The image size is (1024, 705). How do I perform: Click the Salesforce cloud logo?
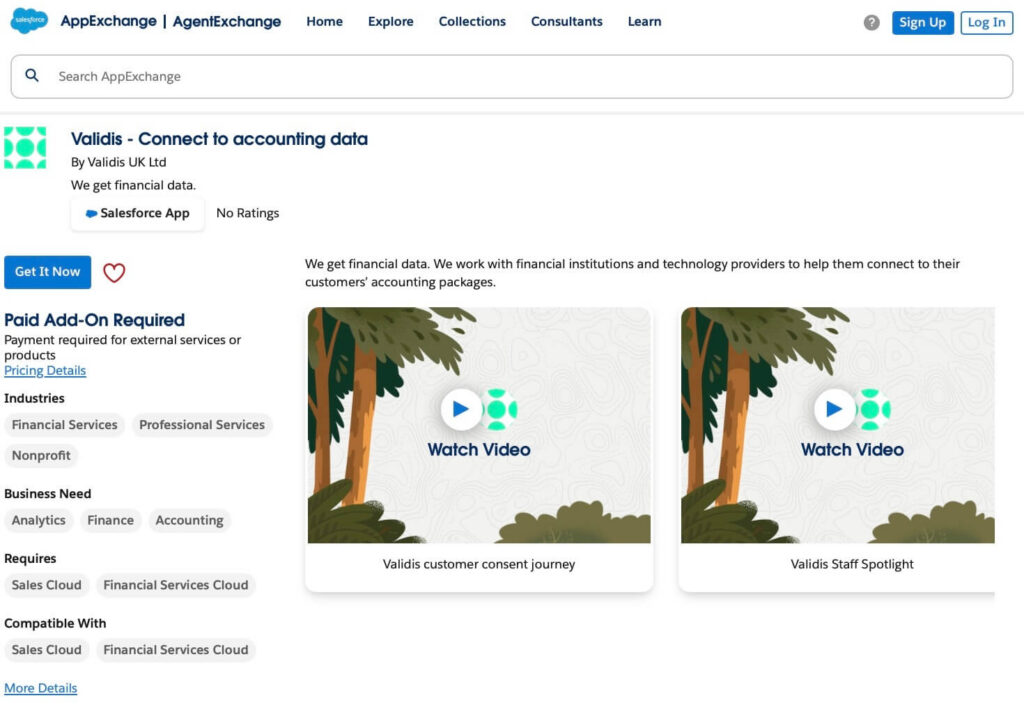point(29,21)
